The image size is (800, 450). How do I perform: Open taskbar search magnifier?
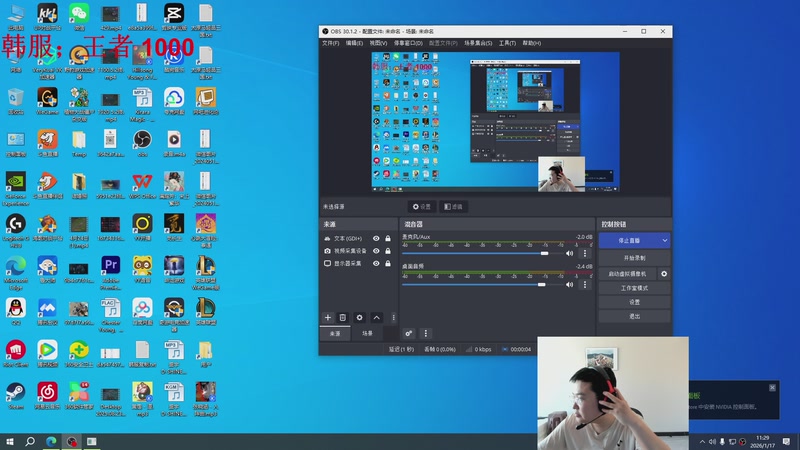pos(30,441)
